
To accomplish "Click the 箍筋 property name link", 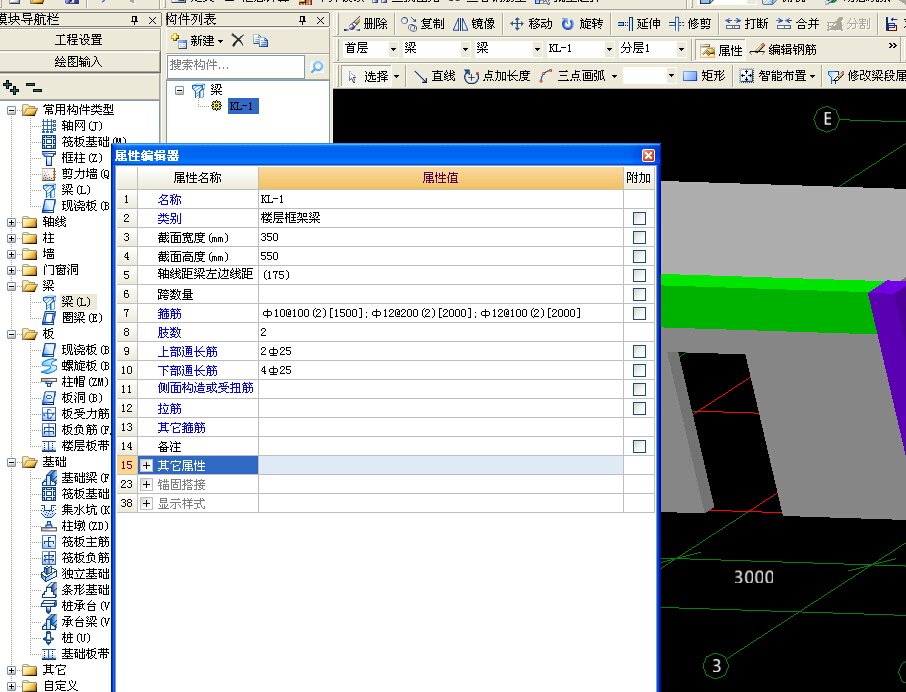I will (169, 314).
